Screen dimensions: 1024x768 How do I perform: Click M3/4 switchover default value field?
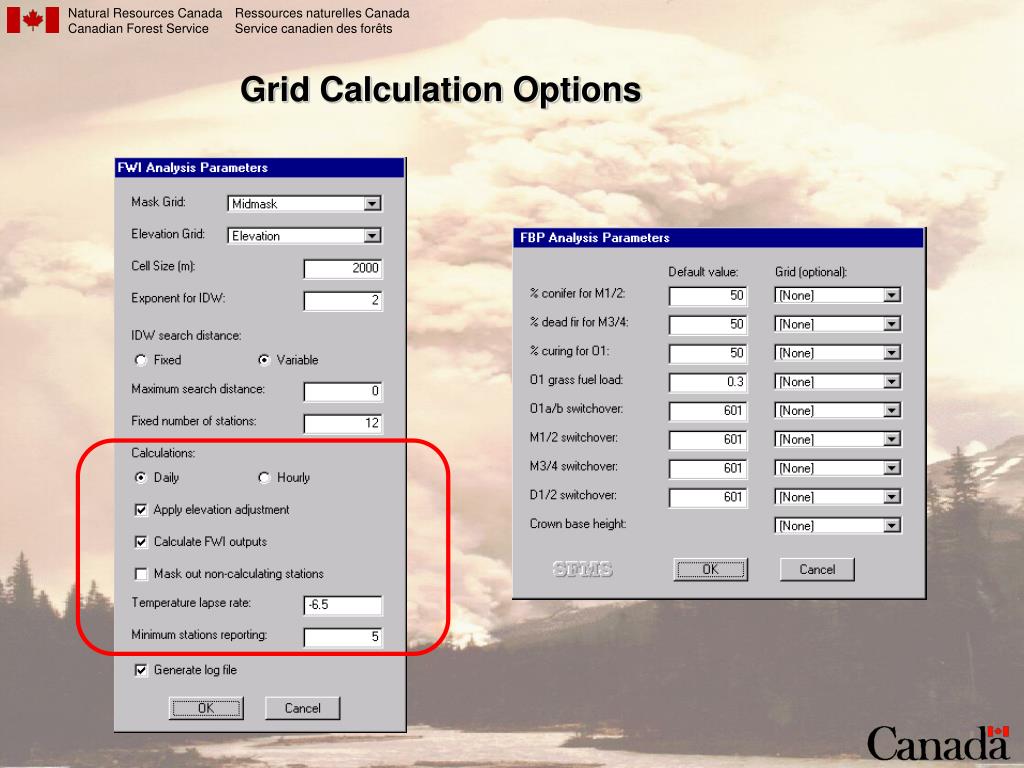point(708,468)
